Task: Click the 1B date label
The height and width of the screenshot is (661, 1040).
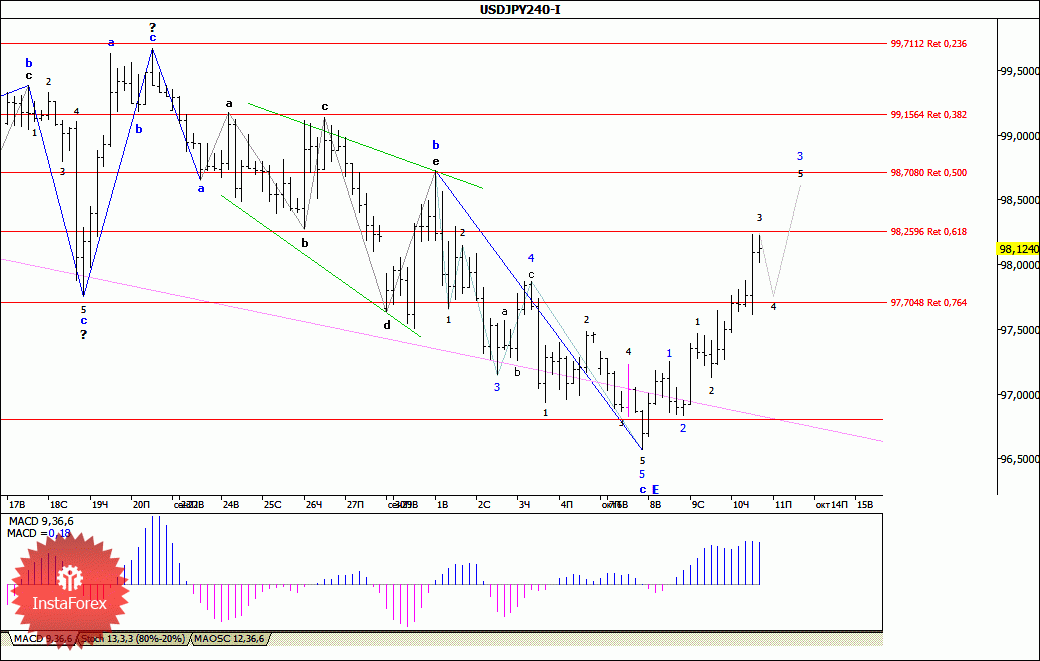Action: 442,505
